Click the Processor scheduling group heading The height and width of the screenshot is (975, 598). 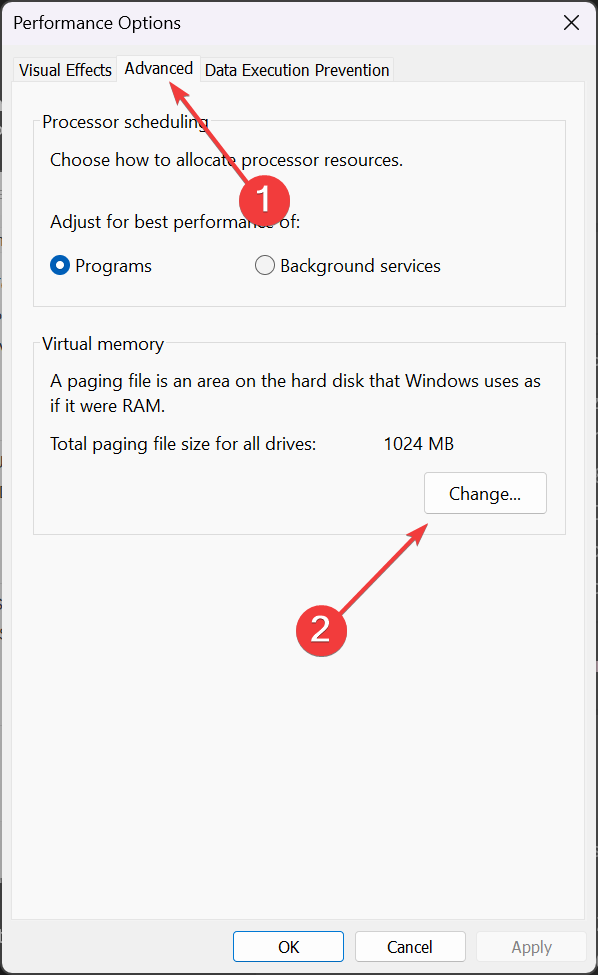click(125, 122)
